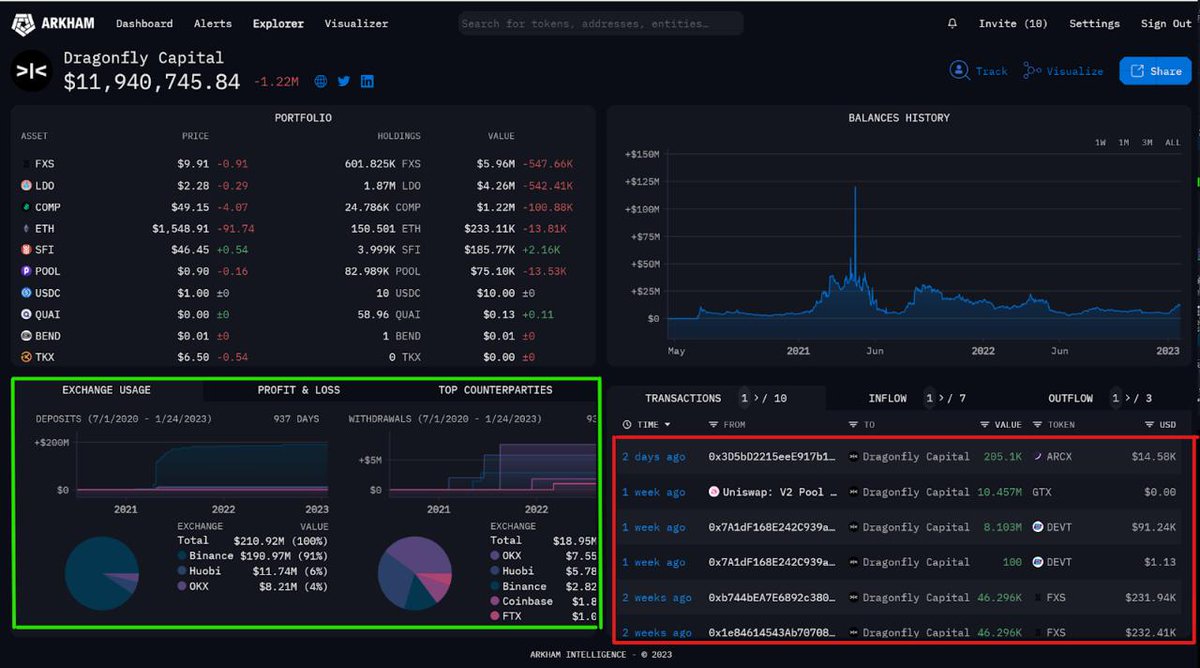Click the Dragonfly Capital entity avatar

pyautogui.click(x=32, y=72)
